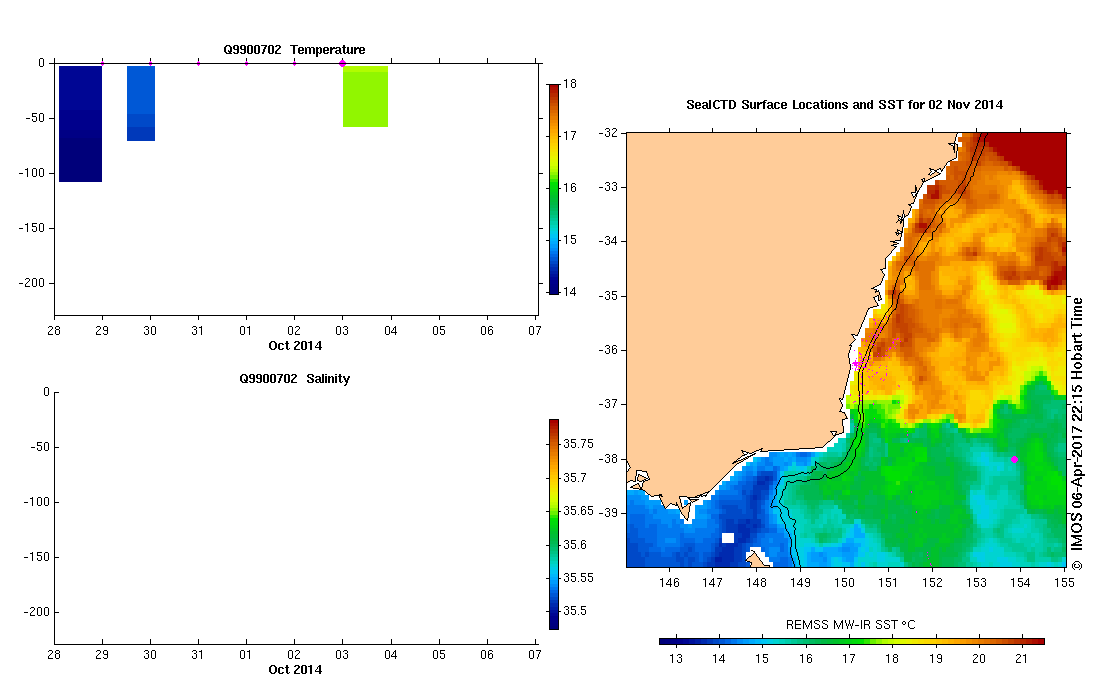Image resolution: width=1099 pixels, height=700 pixels.
Task: Click the 18 tick label on temperature colorbar
Action: [x=570, y=84]
